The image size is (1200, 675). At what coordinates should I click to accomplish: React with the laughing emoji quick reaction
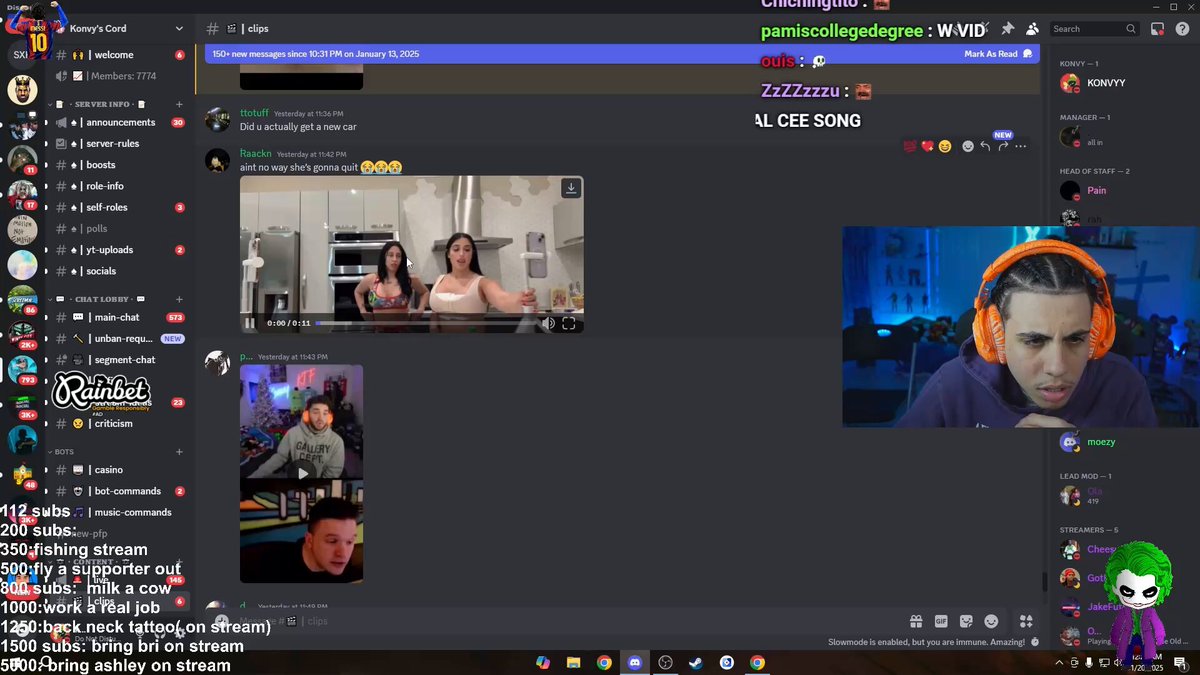[x=945, y=146]
